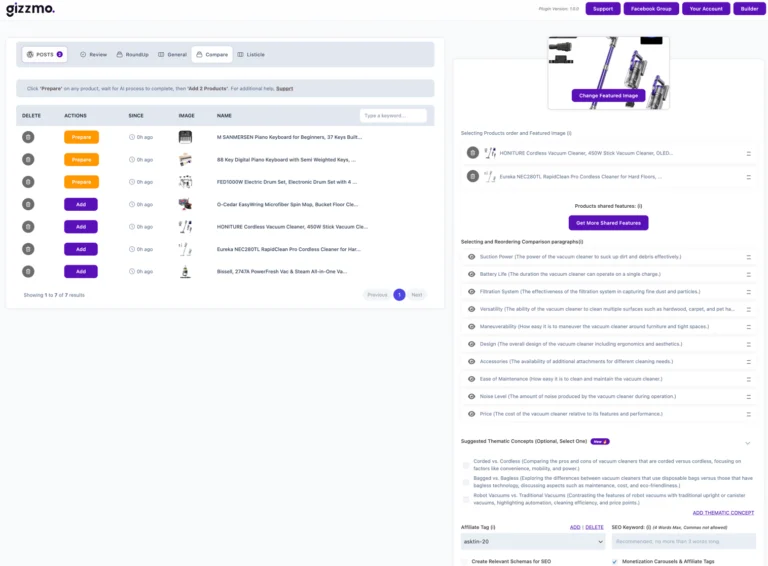
Task: Remove HONITURE vacuum from selected products
Action: tap(472, 153)
